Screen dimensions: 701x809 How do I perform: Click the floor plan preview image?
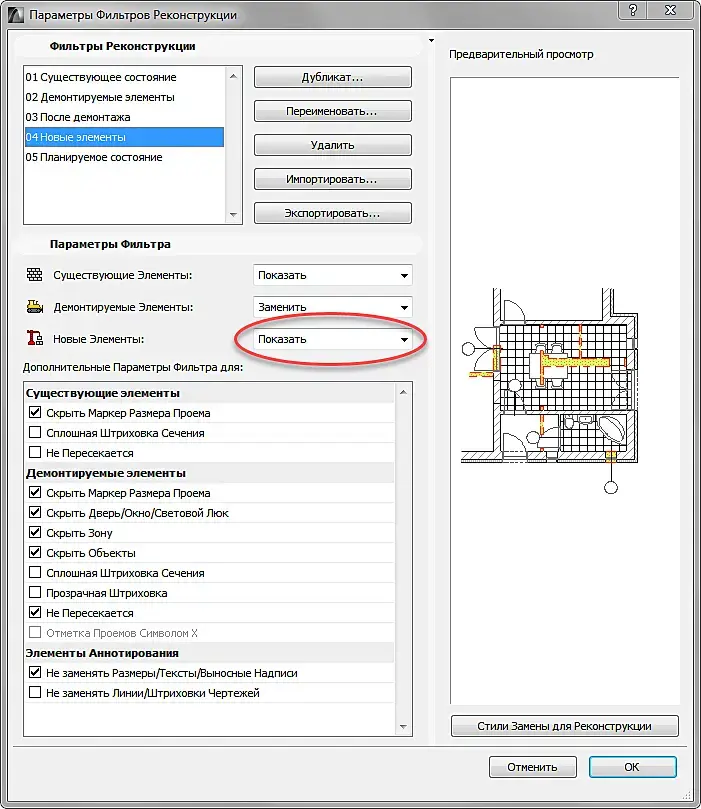point(550,391)
